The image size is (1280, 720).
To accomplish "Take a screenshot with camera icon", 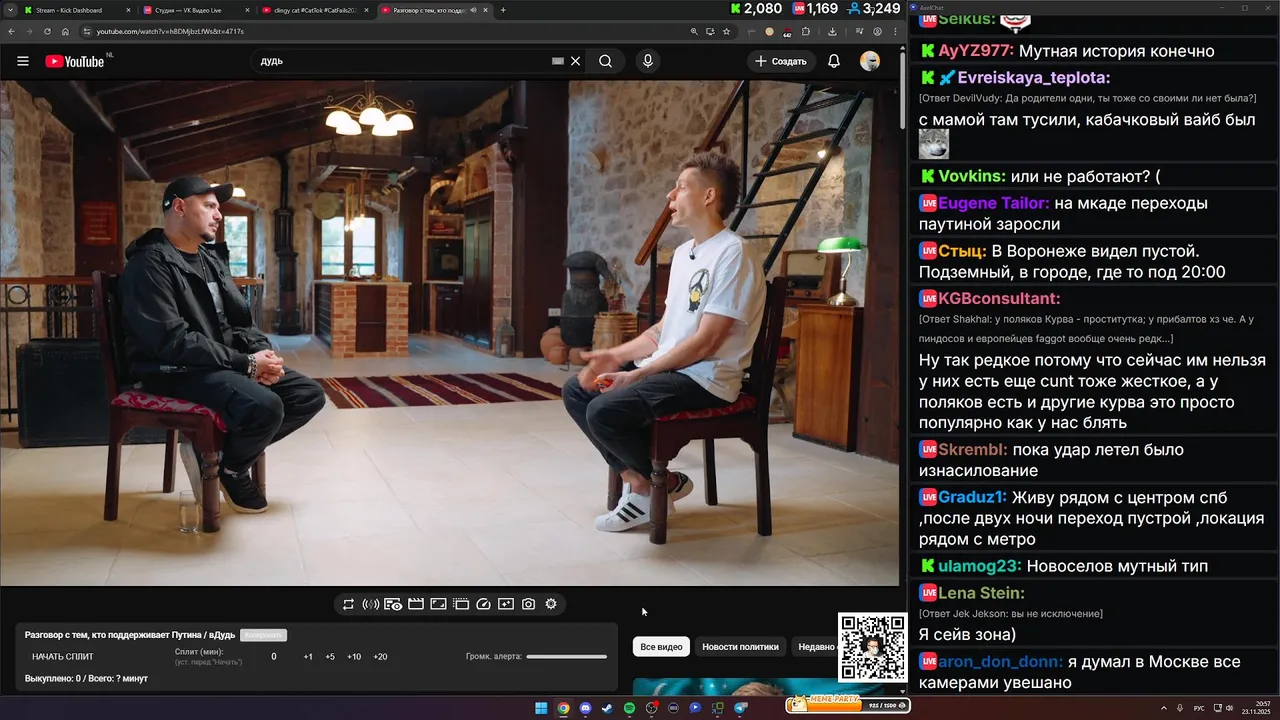I will point(528,604).
